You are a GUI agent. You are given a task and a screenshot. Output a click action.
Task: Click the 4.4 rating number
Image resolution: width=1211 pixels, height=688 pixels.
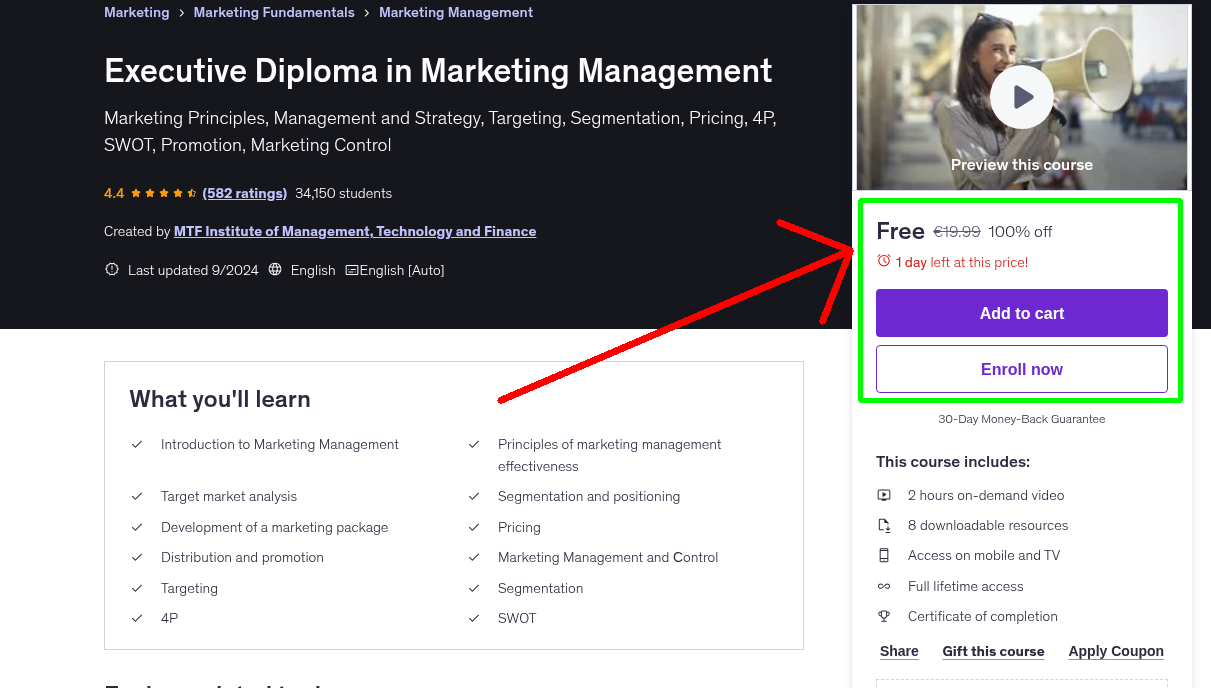click(x=114, y=193)
